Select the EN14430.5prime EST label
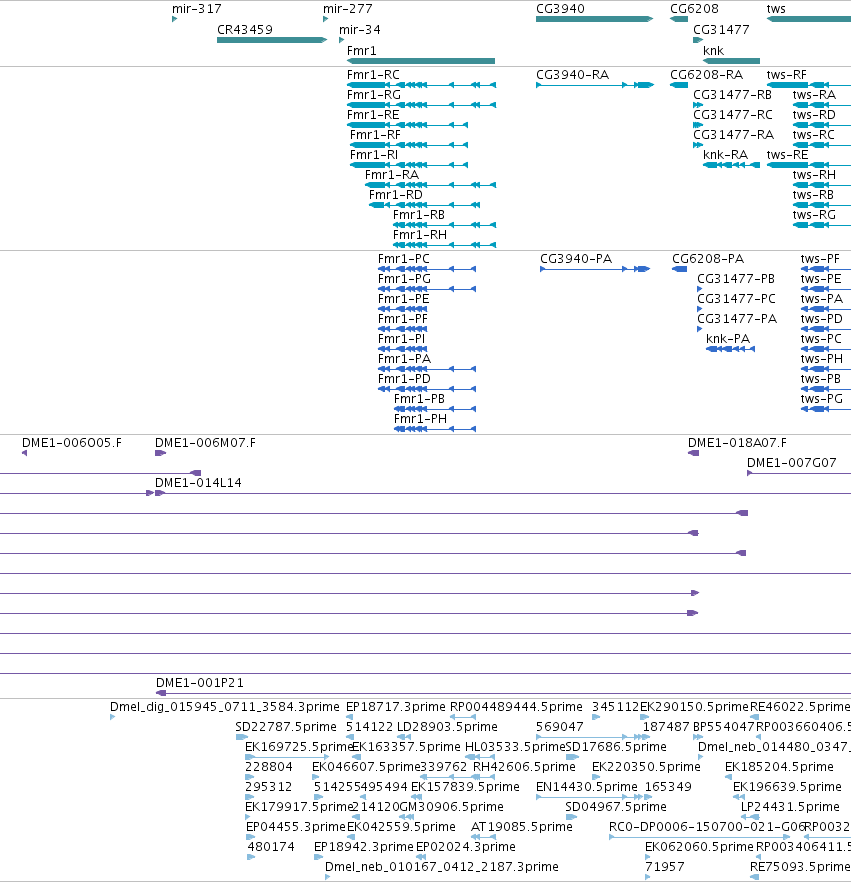851x882 pixels. 587,786
